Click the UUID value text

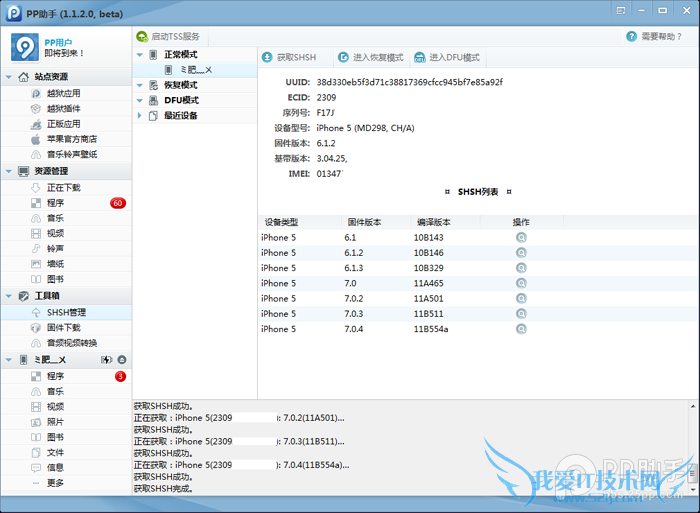(x=409, y=82)
